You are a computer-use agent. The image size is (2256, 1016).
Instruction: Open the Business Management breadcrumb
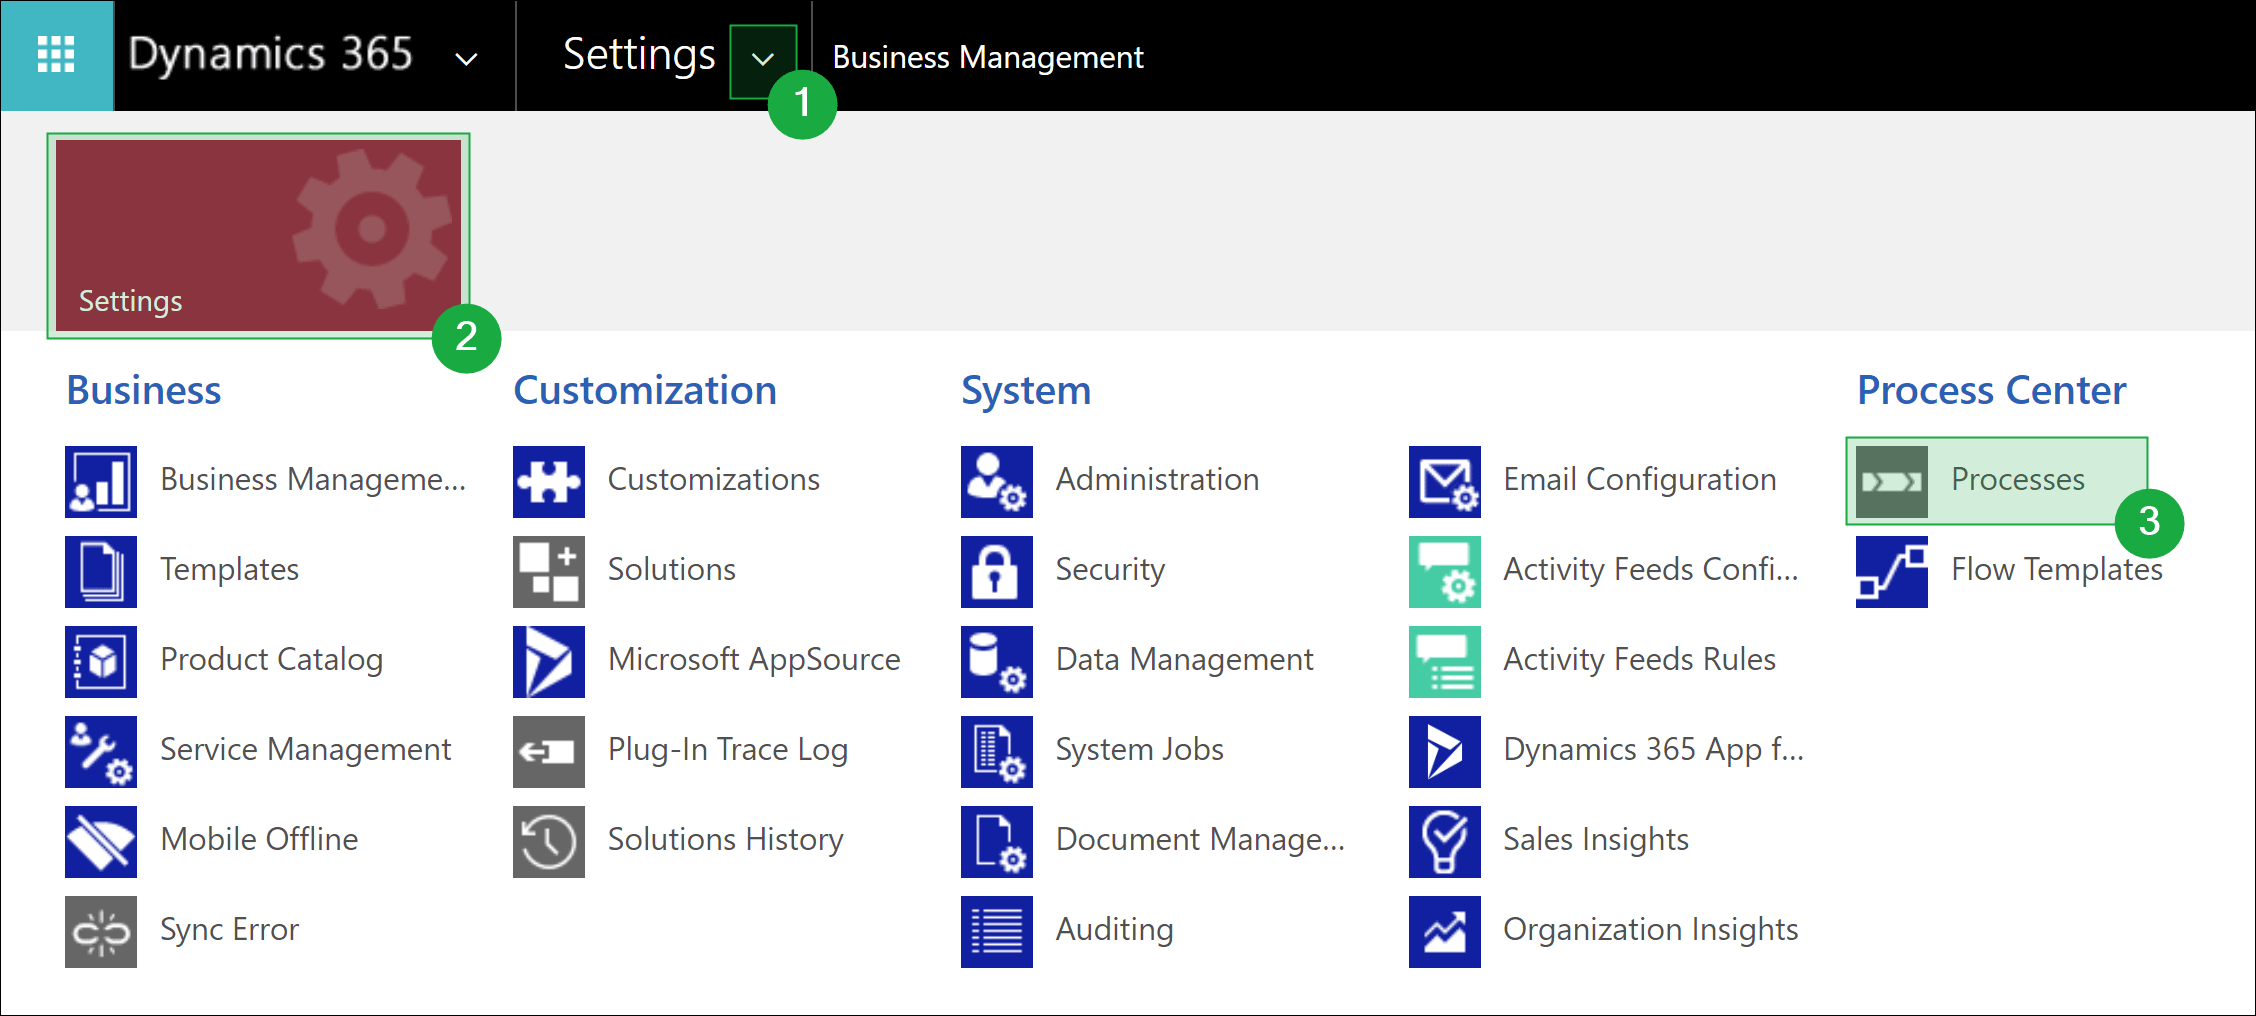[x=988, y=57]
